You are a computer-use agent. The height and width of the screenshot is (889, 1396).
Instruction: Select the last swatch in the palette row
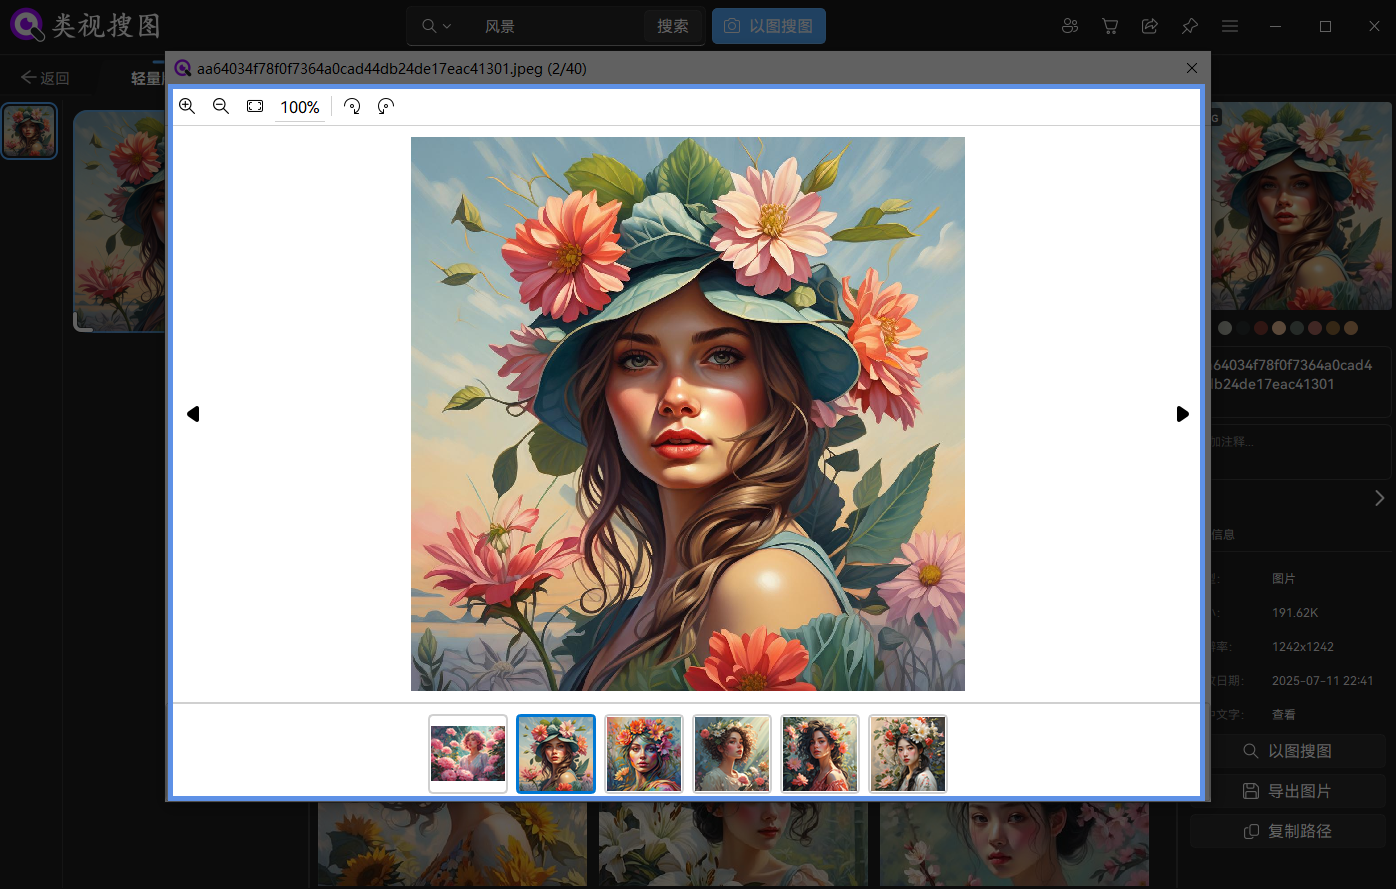point(1351,328)
